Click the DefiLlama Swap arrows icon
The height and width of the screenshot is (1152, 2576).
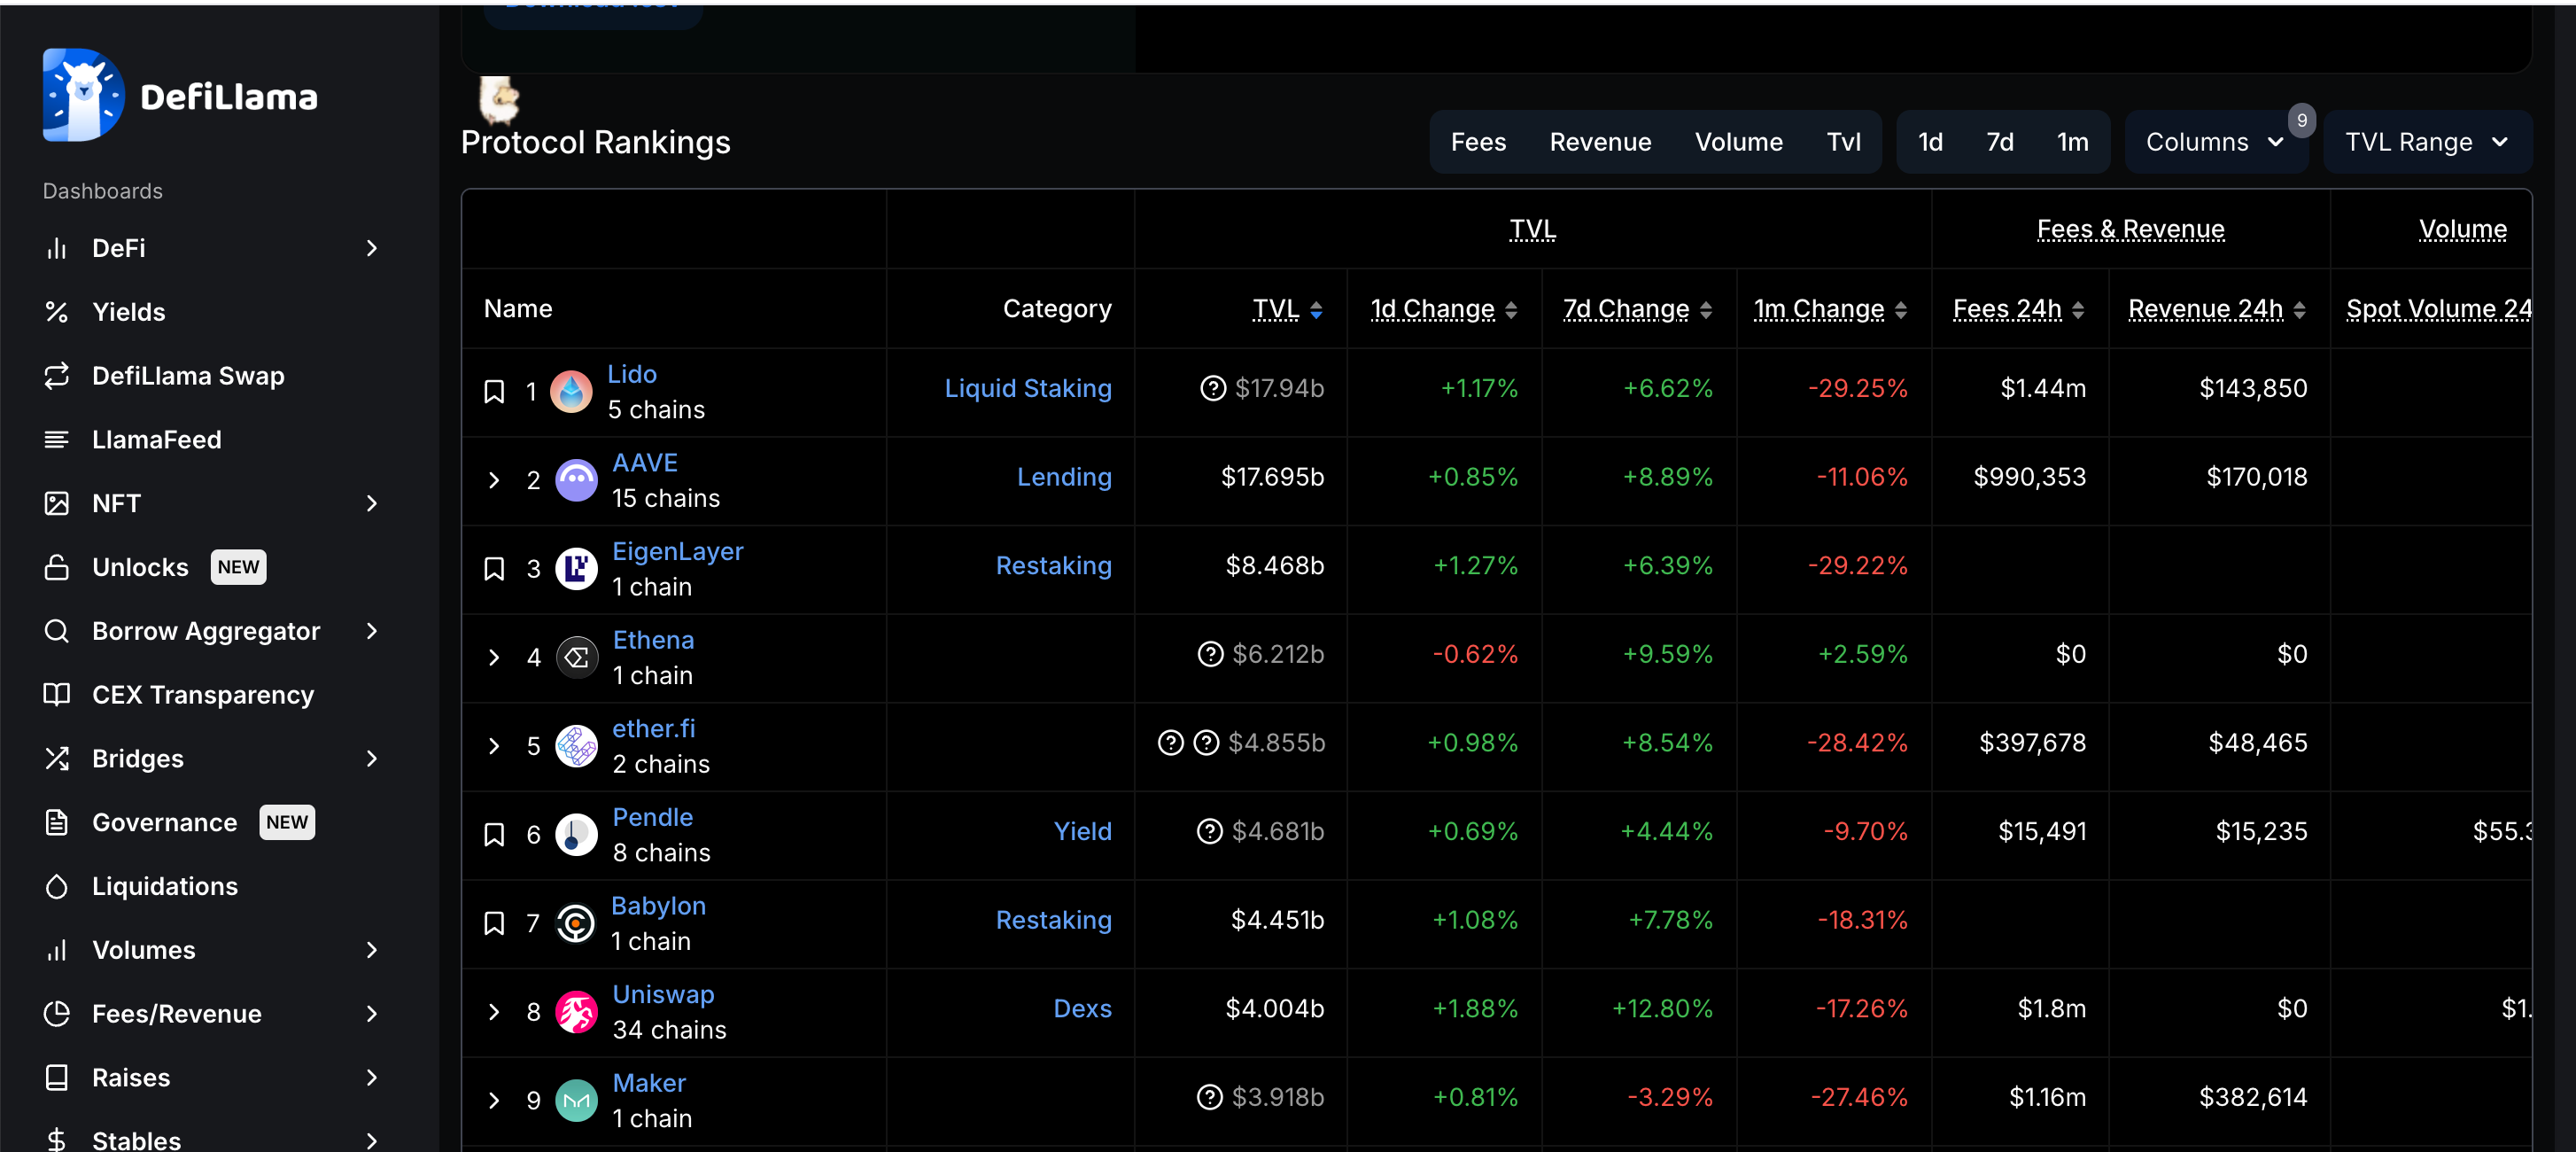coord(57,376)
